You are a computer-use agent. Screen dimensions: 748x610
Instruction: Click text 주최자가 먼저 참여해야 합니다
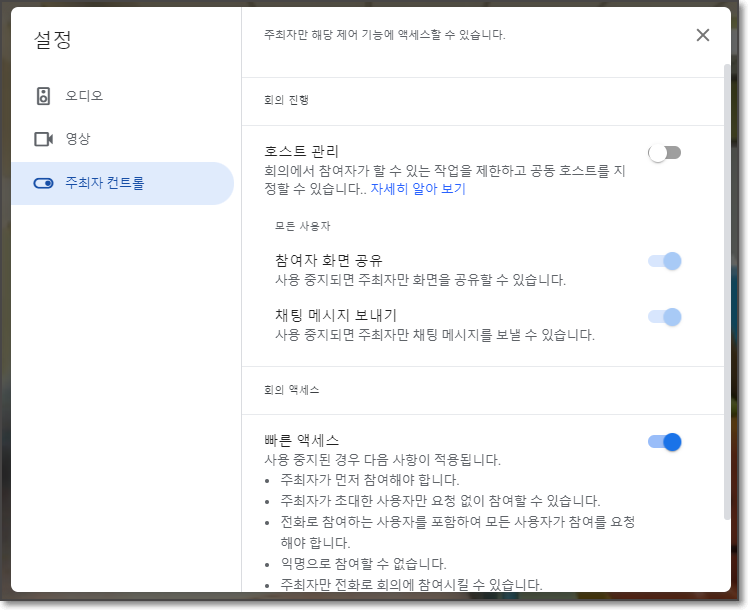370,480
